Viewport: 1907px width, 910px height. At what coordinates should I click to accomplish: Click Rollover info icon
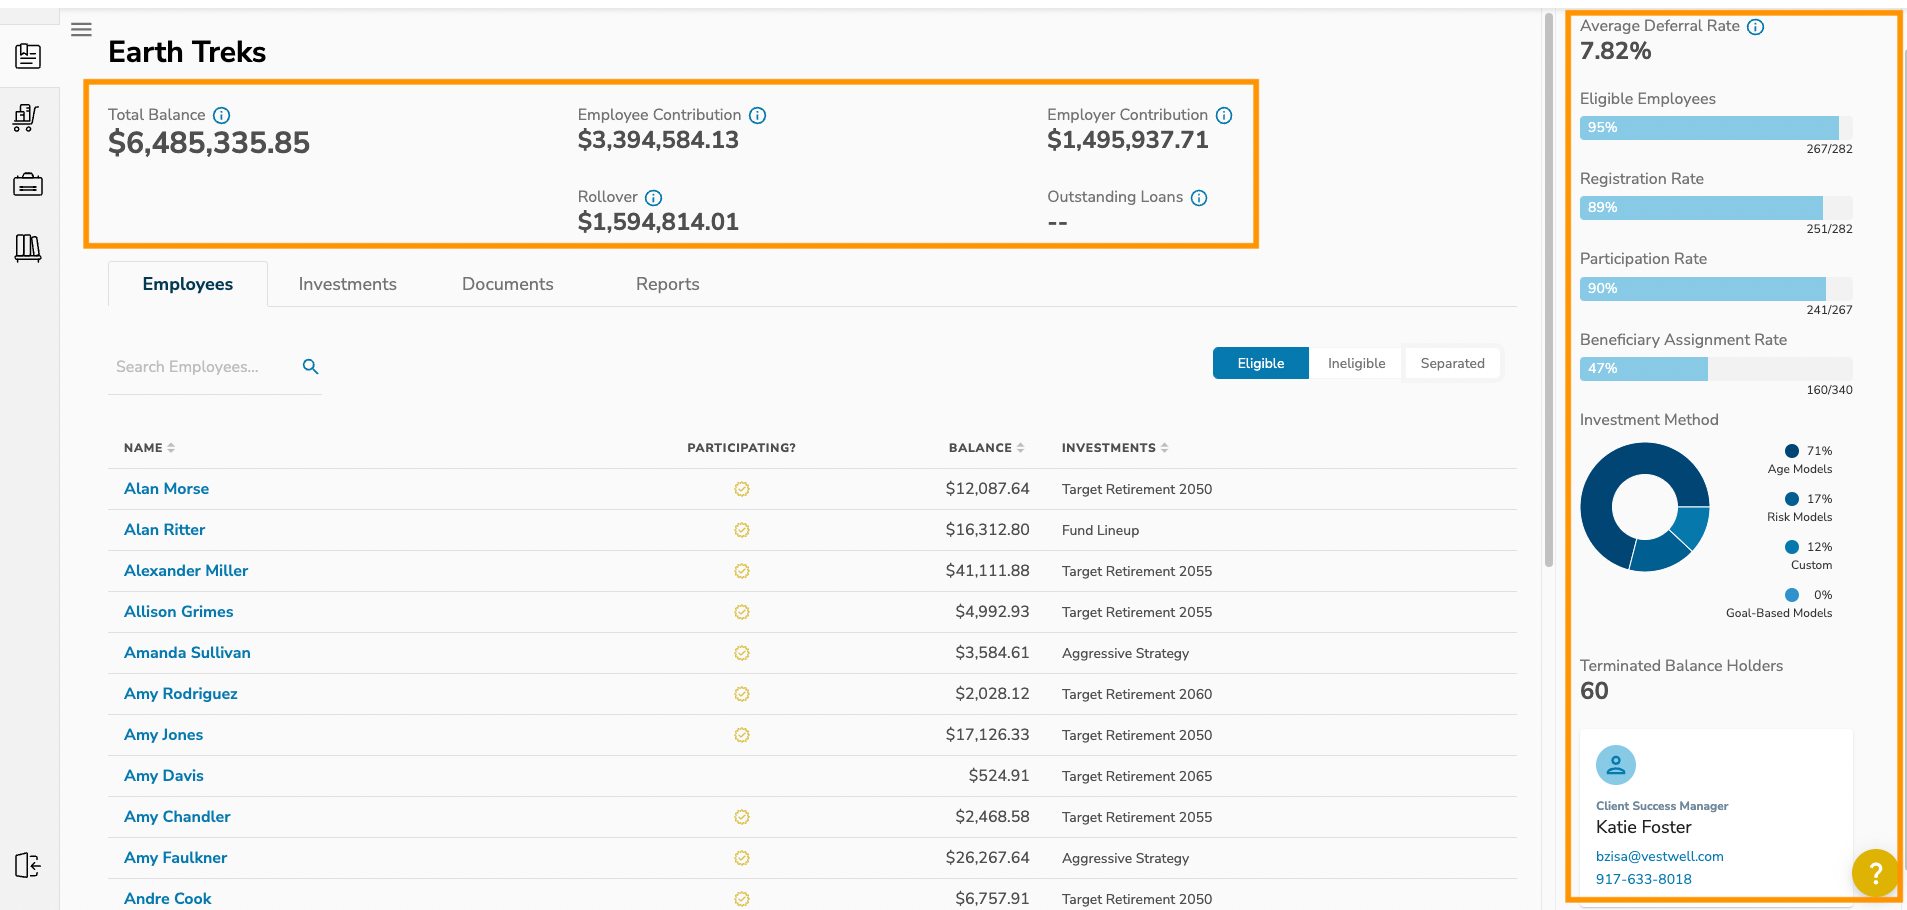654,198
